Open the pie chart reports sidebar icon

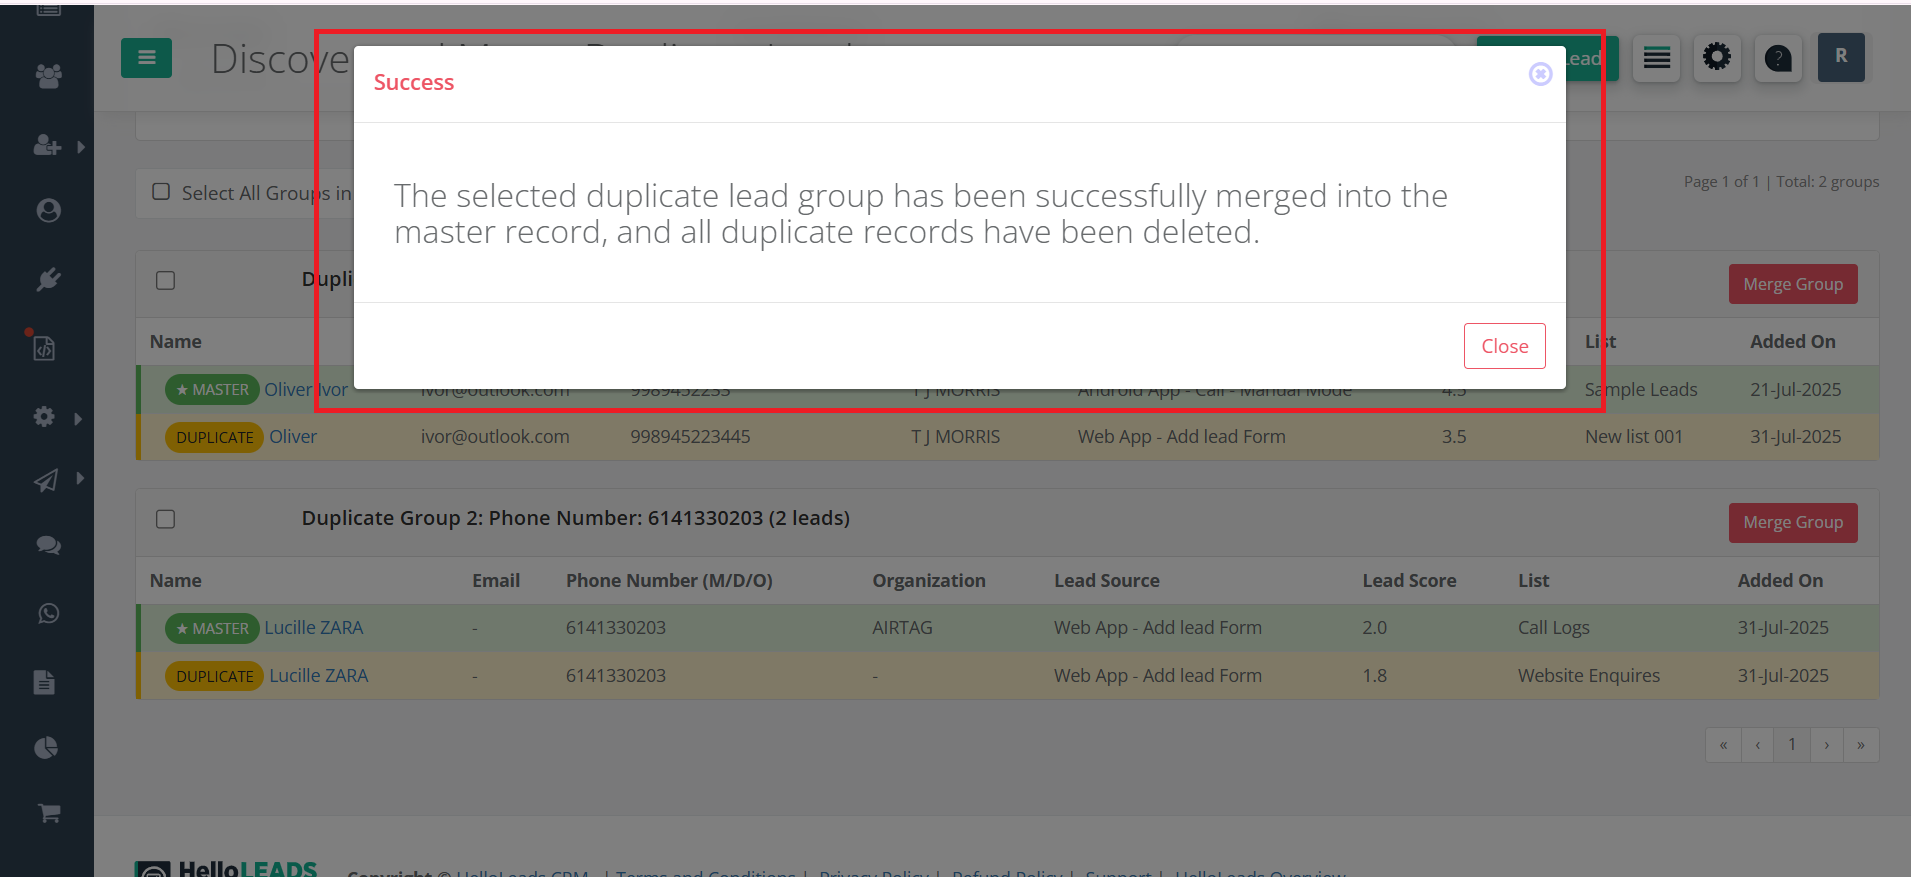point(46,747)
